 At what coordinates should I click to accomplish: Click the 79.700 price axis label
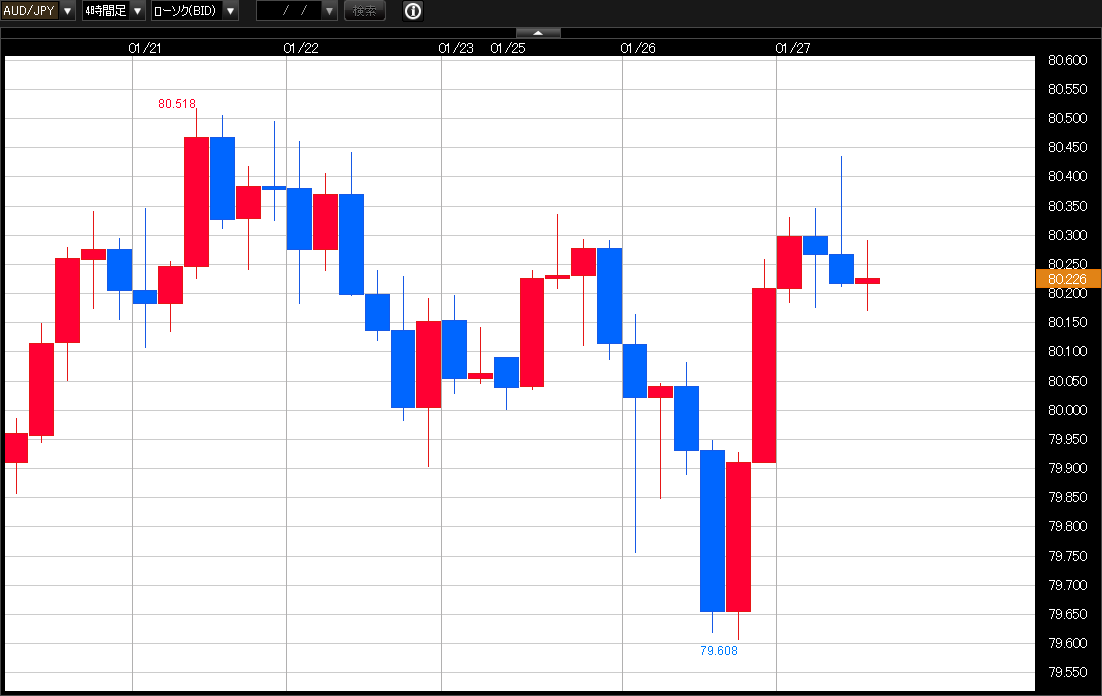[x=1068, y=585]
